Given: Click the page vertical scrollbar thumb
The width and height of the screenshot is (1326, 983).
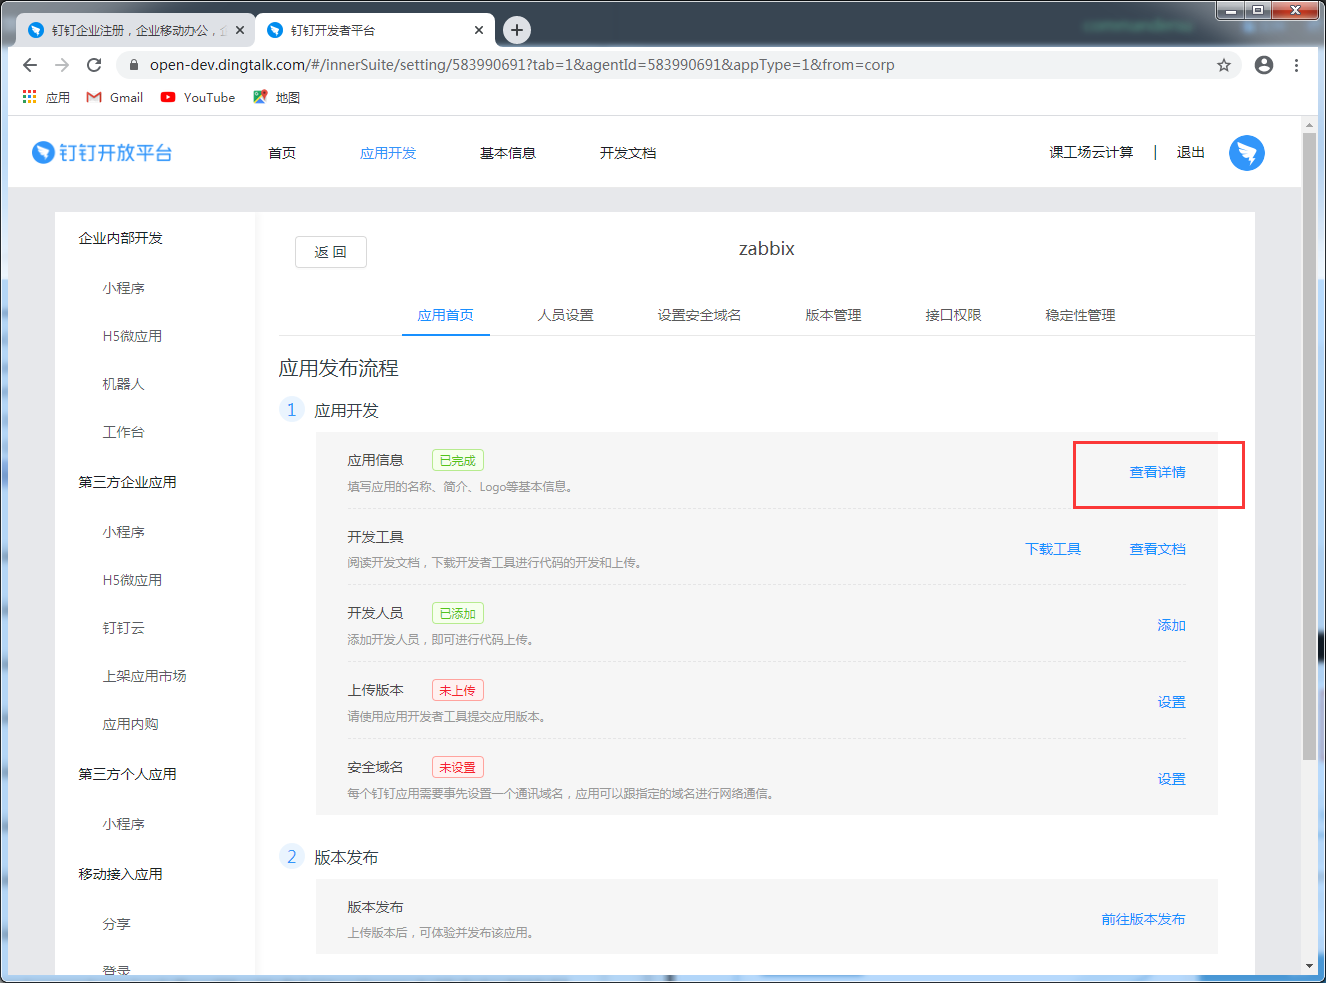Looking at the screenshot, I should click(x=1310, y=445).
